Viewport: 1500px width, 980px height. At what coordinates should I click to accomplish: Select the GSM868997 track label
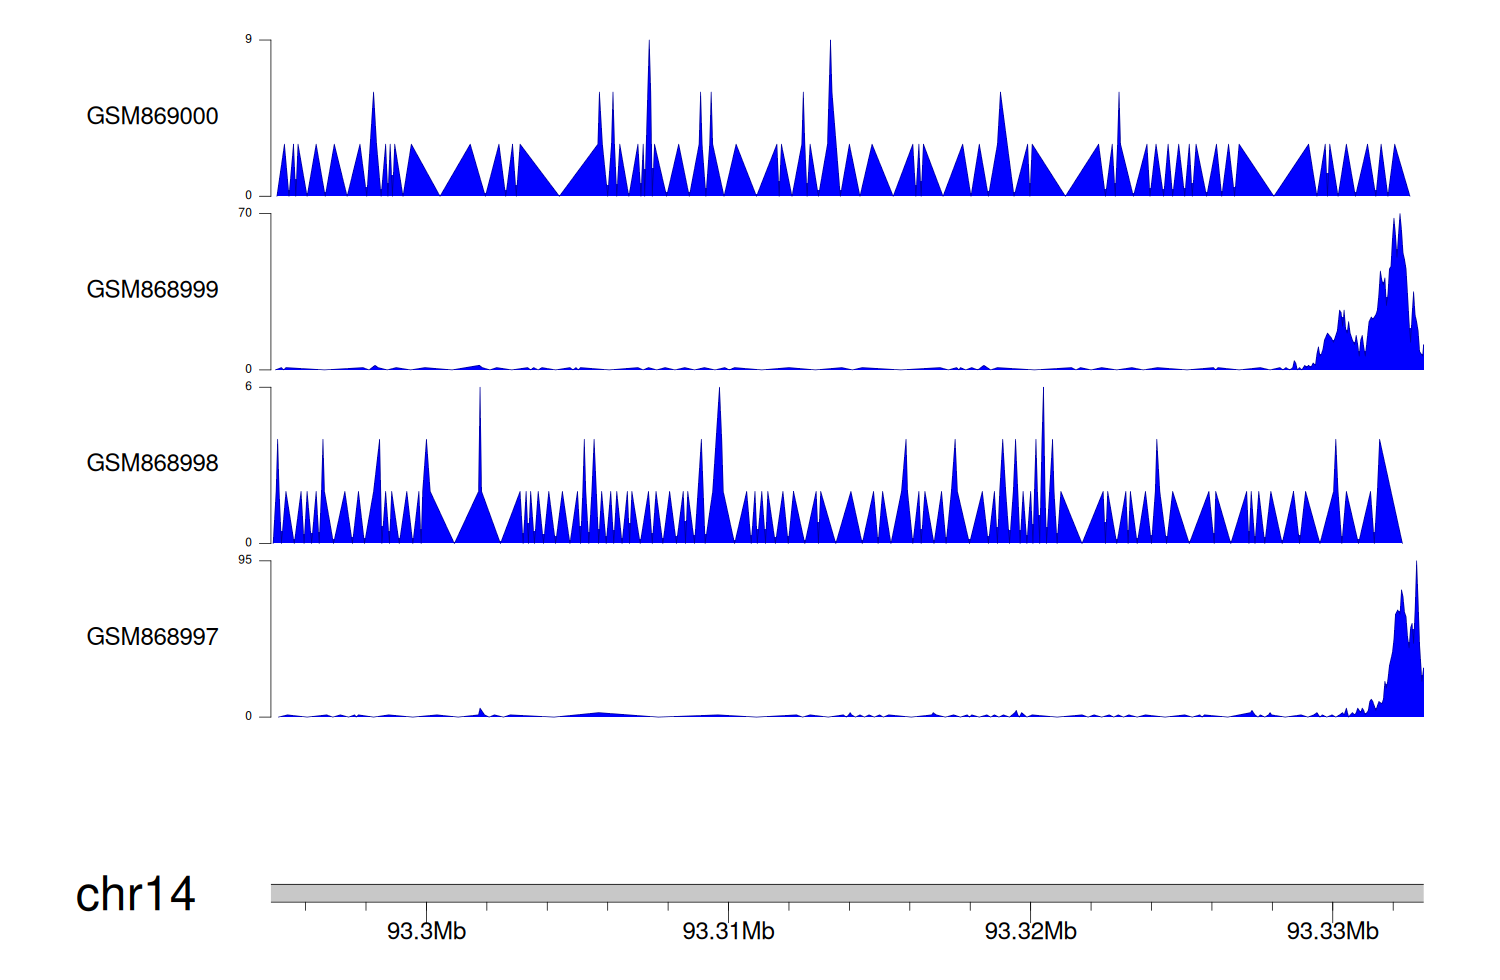[x=152, y=637]
